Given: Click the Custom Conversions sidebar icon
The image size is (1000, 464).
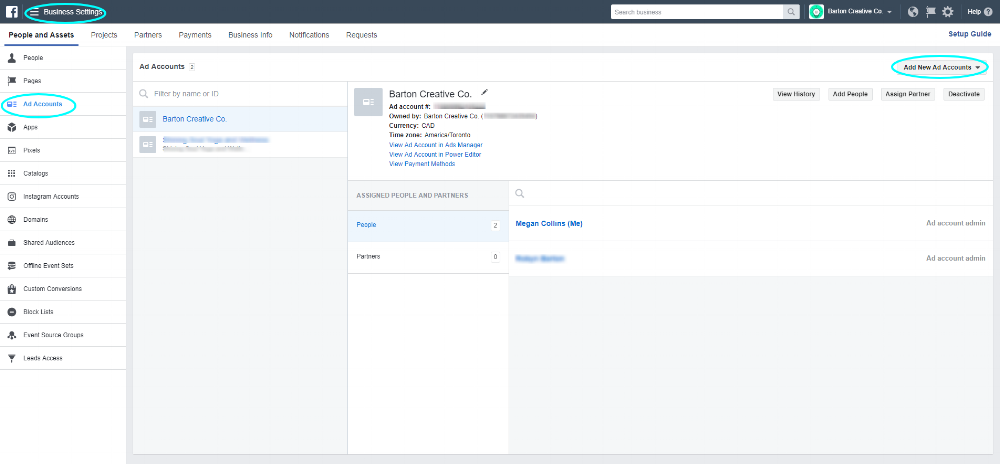Looking at the screenshot, I should click(x=11, y=289).
